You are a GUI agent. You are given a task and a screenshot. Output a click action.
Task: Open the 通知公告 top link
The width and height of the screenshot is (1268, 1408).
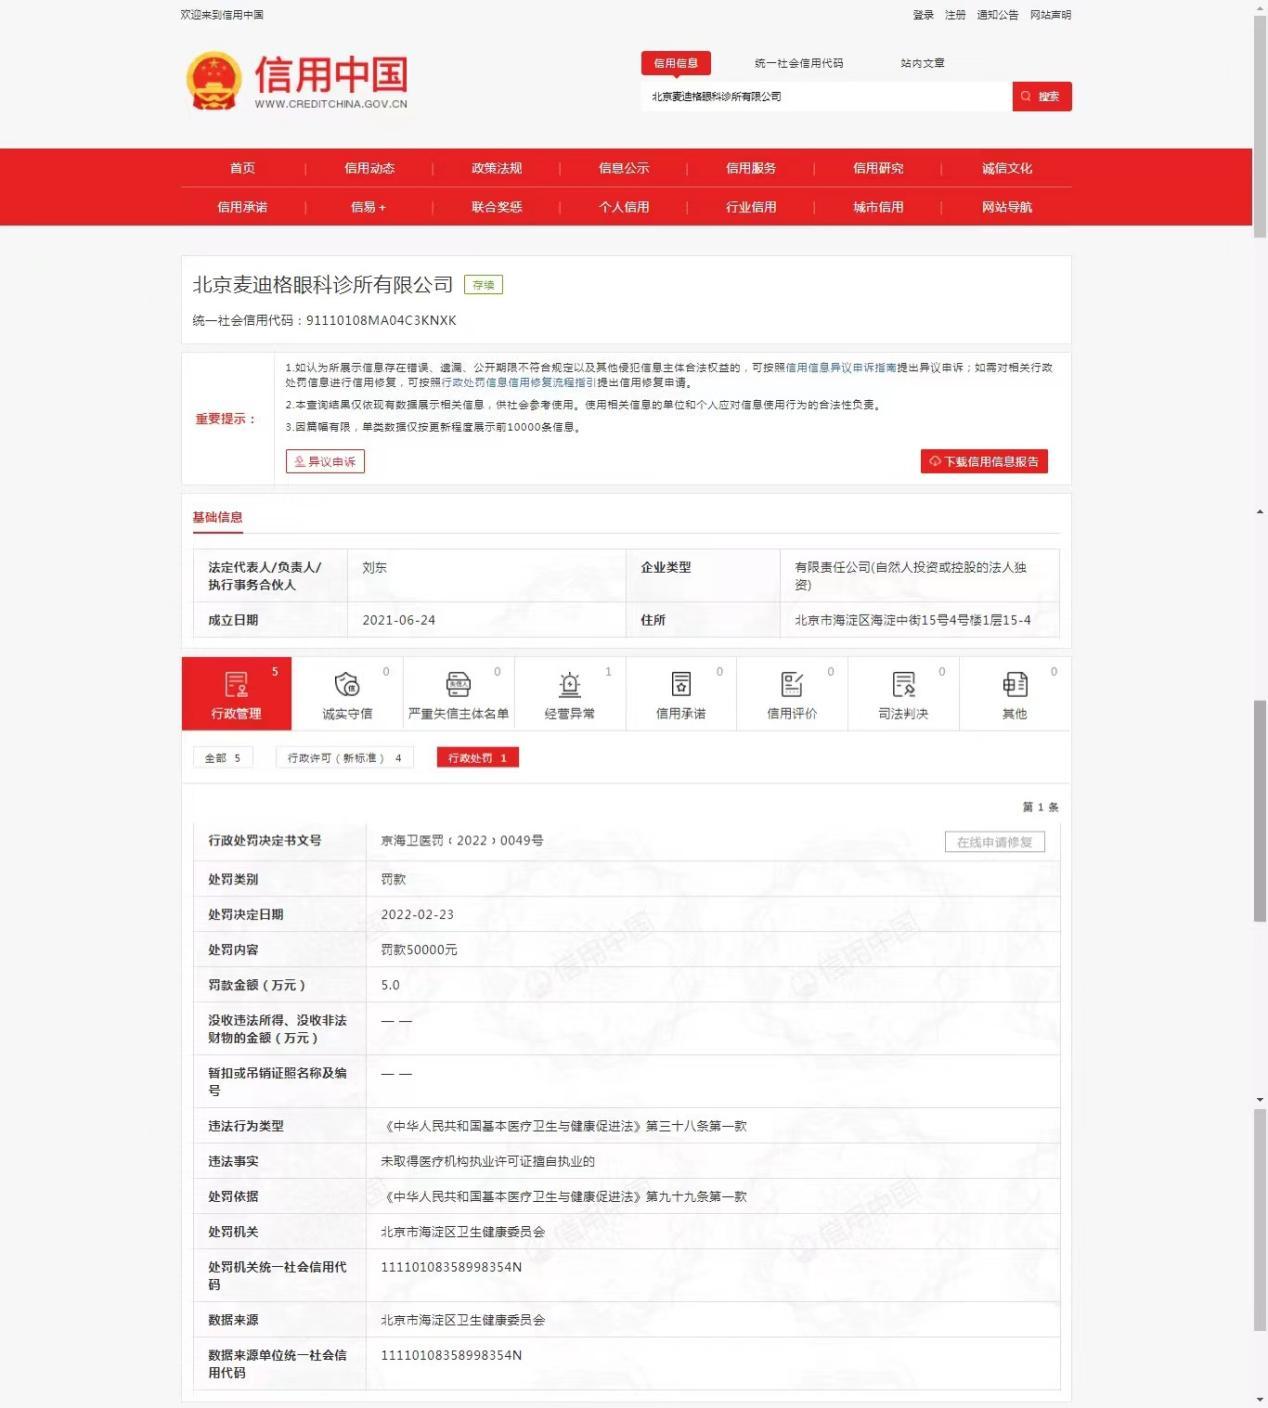pos(997,15)
